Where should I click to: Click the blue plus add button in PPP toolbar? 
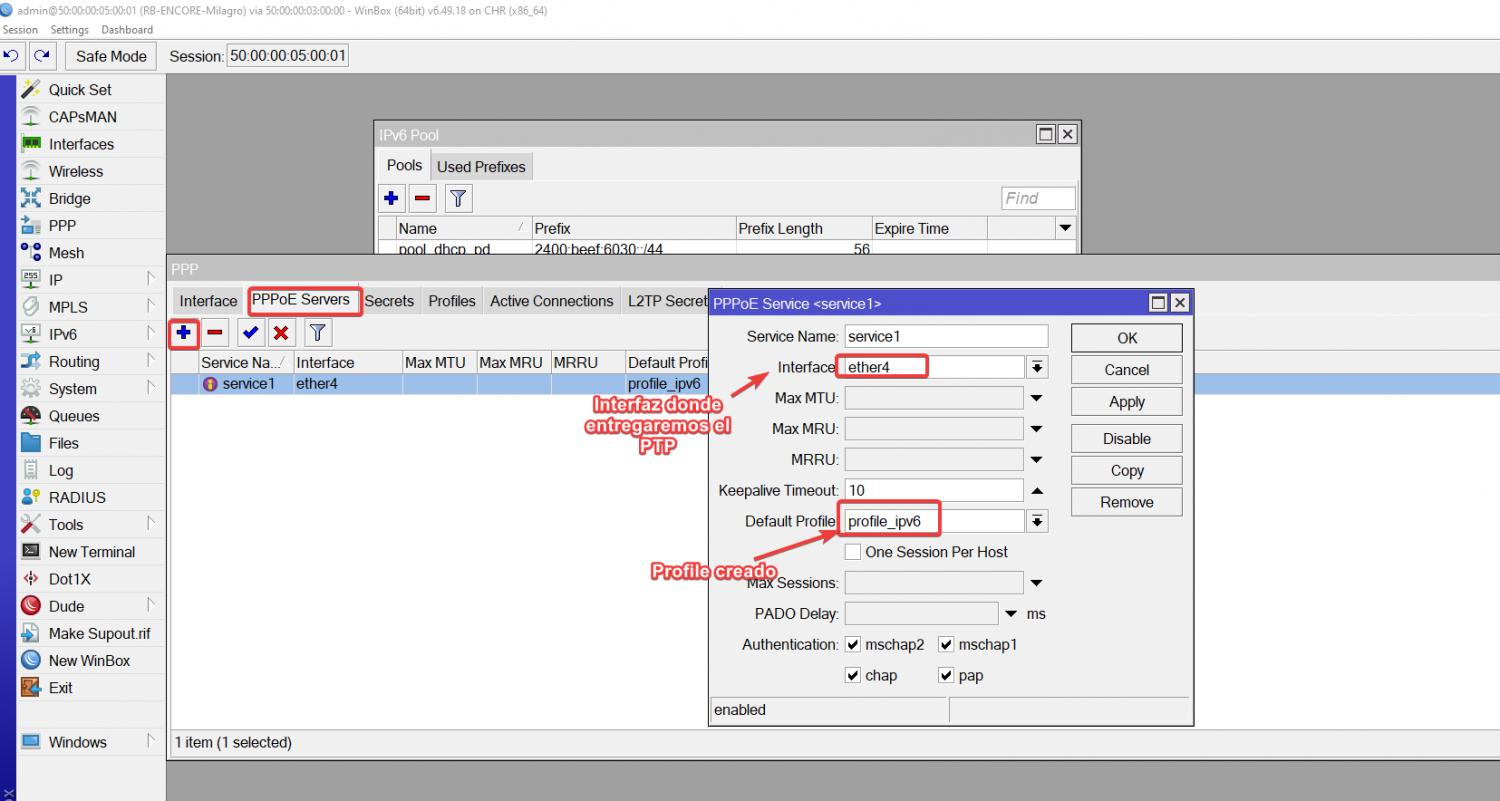(x=184, y=332)
